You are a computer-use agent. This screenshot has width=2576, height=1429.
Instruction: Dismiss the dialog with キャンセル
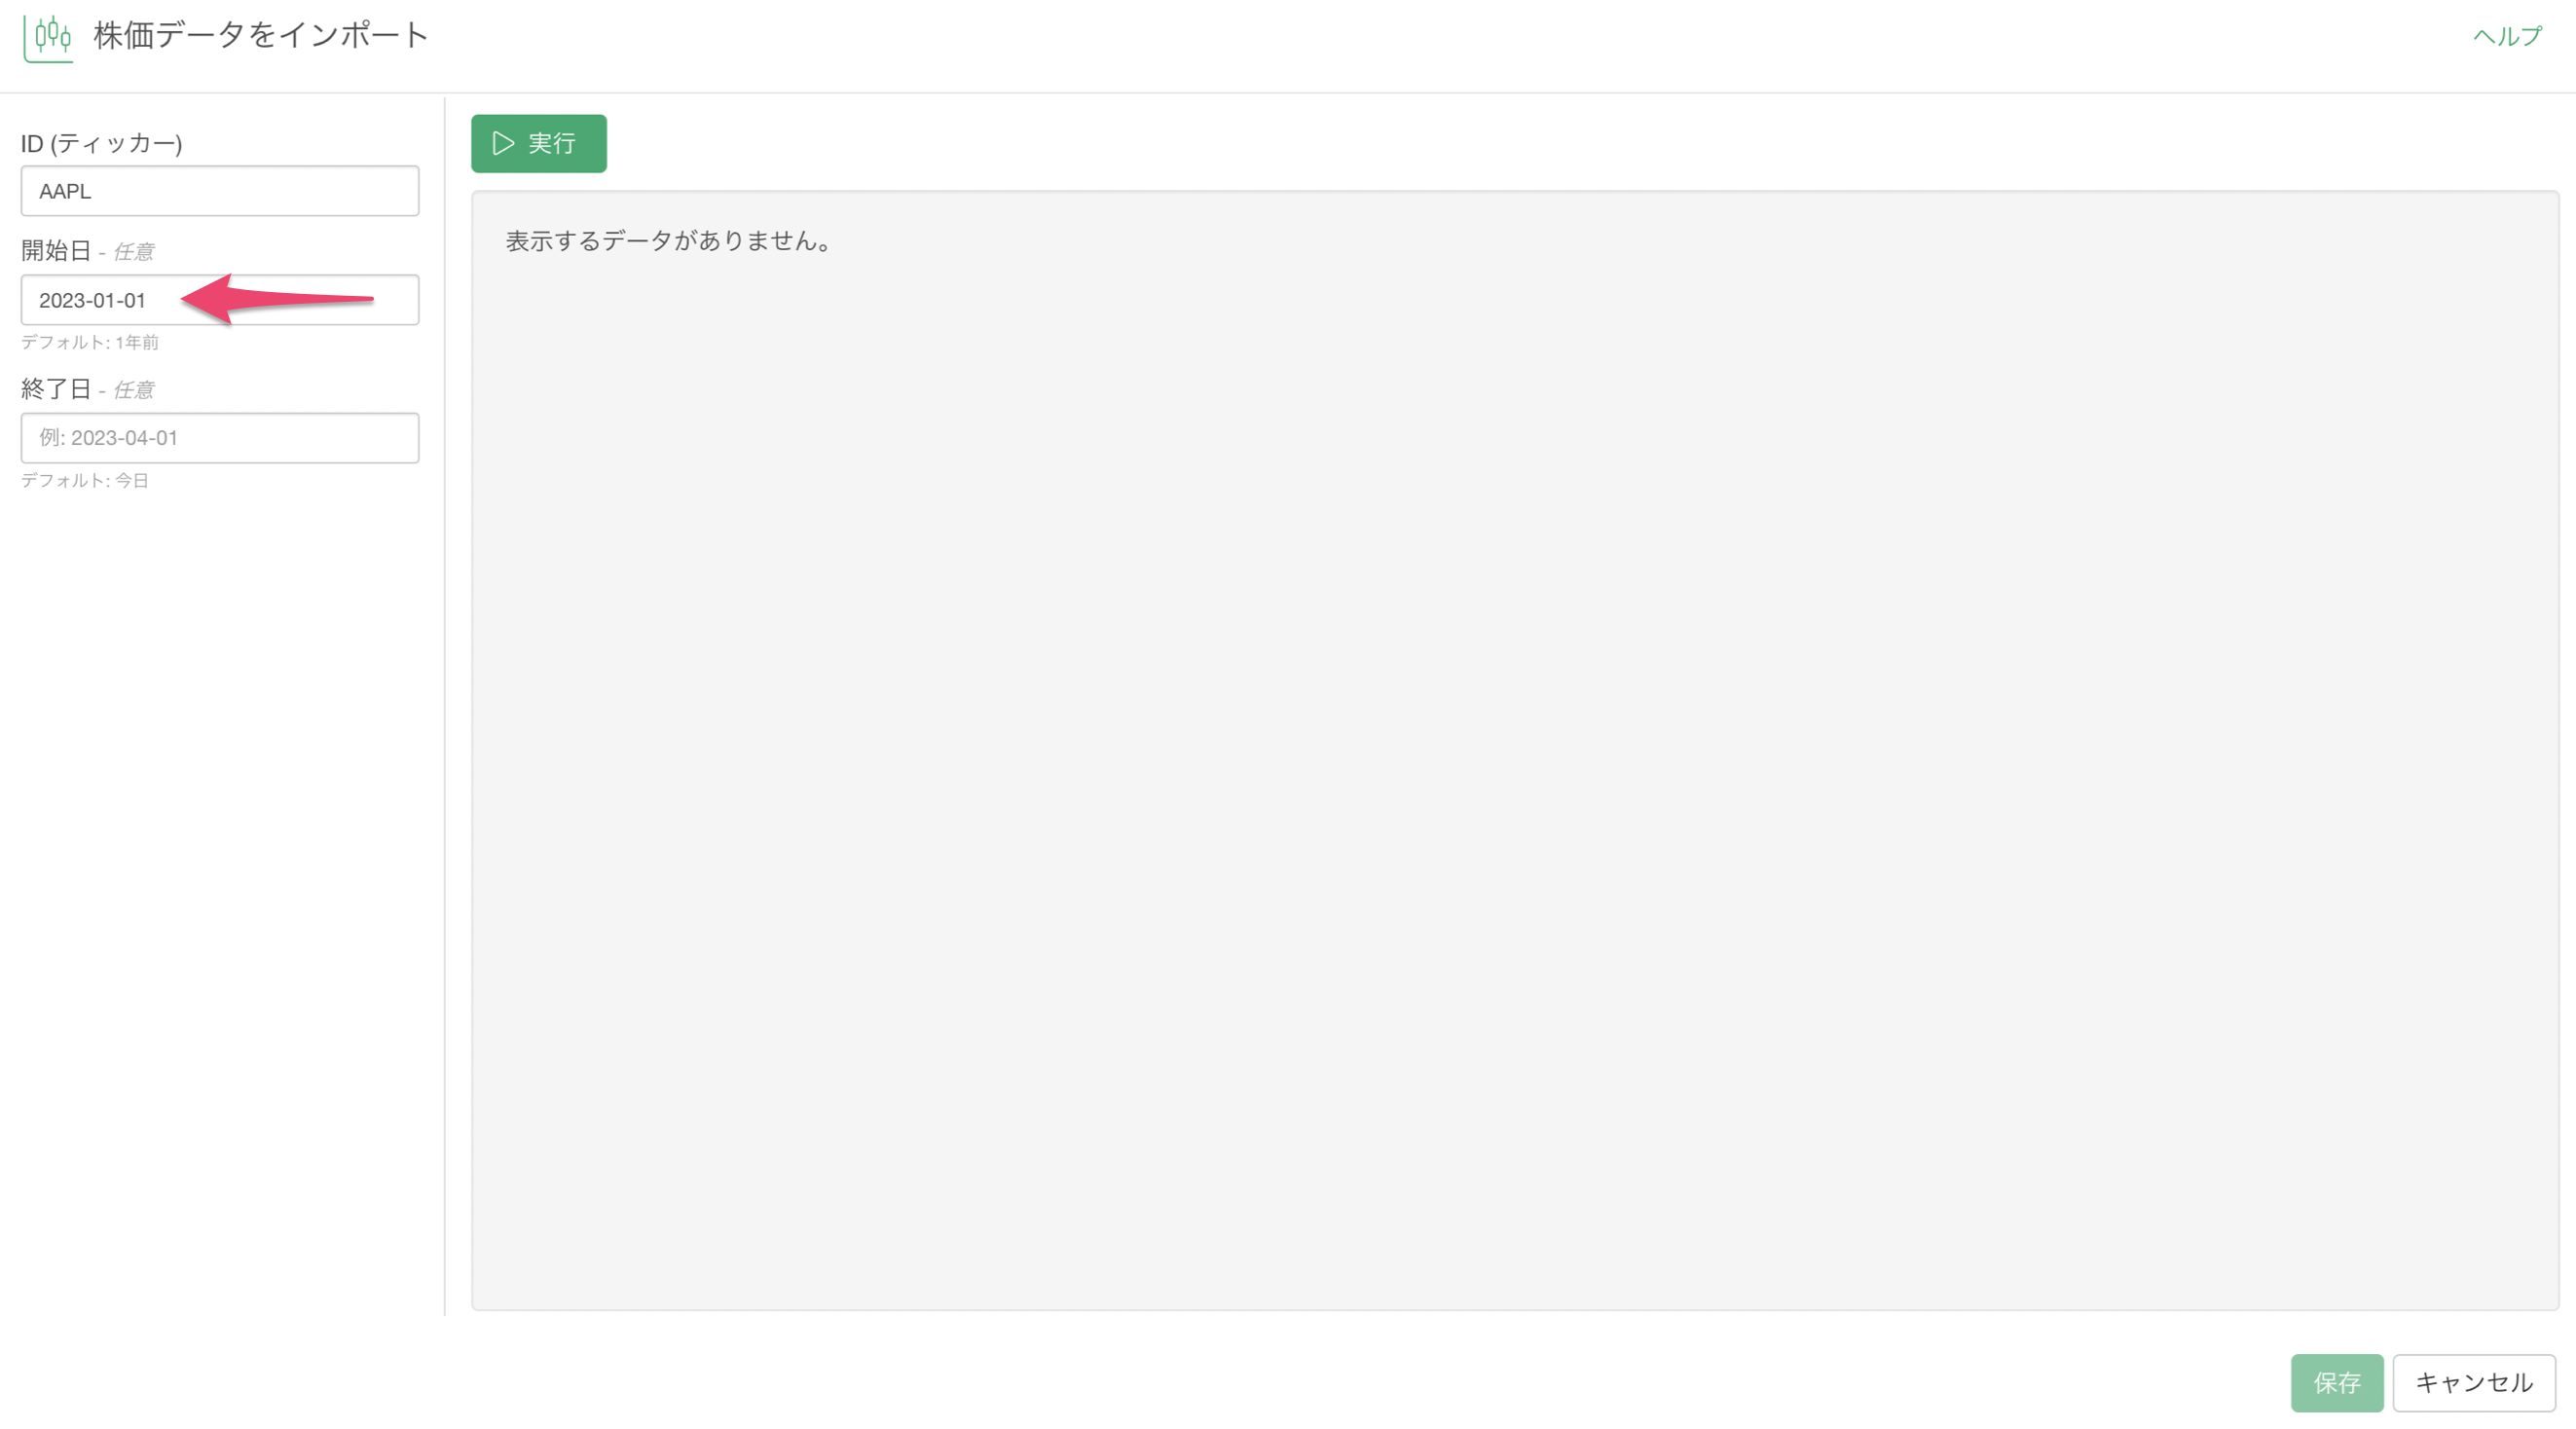(x=2474, y=1383)
